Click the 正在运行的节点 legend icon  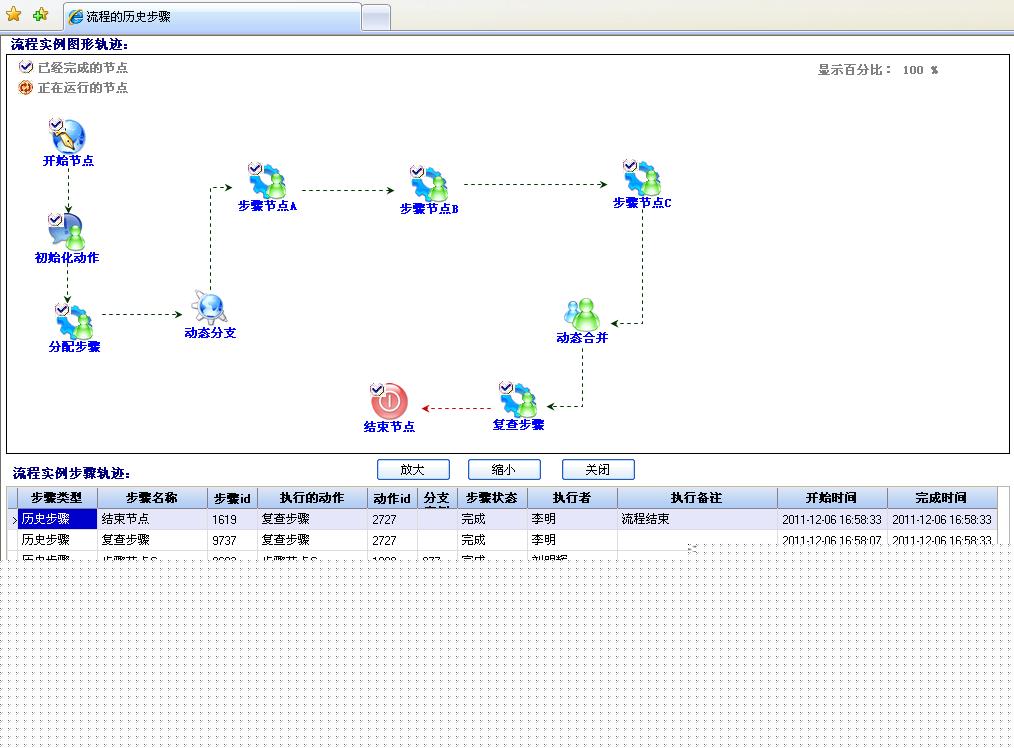[25, 87]
